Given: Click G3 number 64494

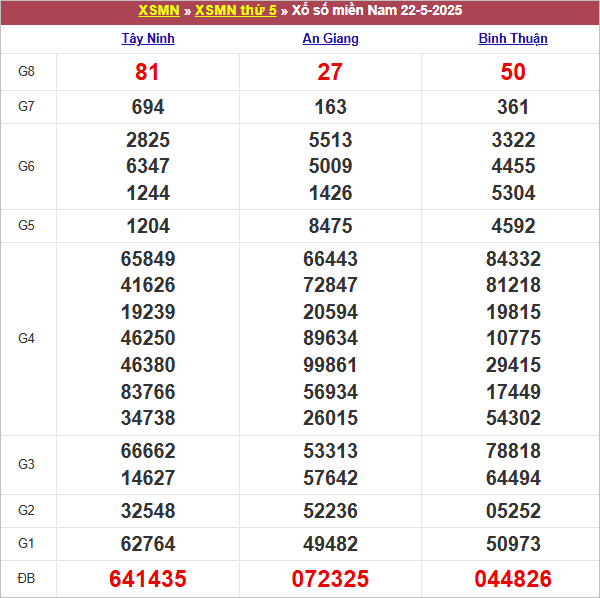Looking at the screenshot, I should [514, 478].
